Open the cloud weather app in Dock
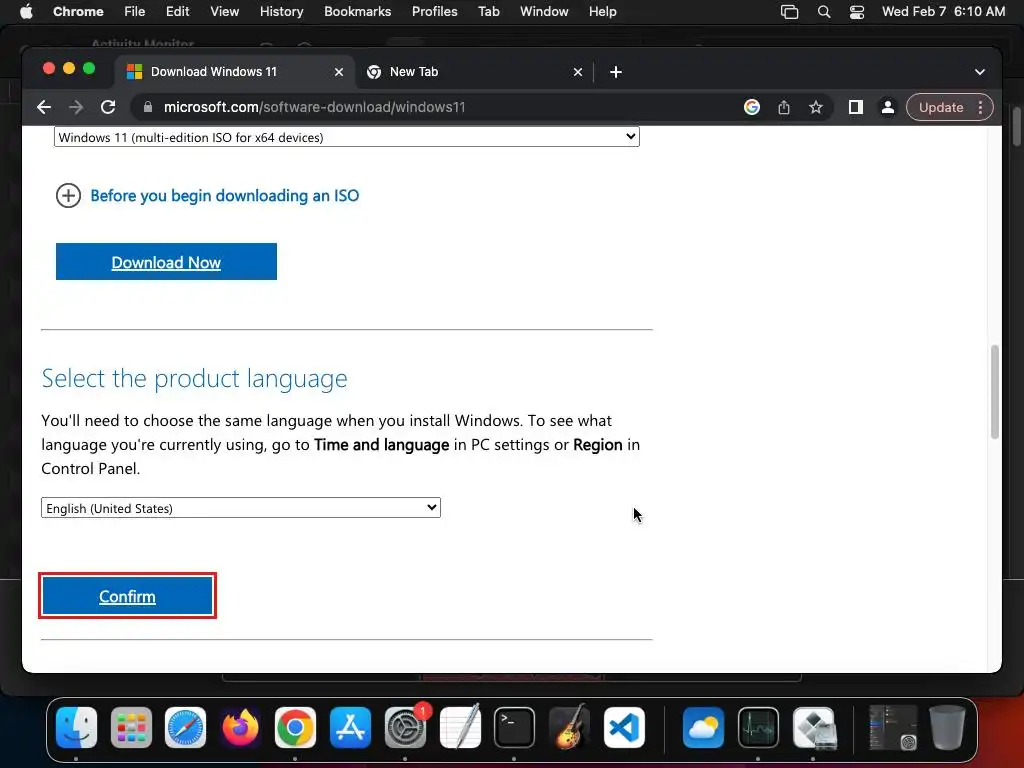This screenshot has height=768, width=1024. tap(703, 728)
